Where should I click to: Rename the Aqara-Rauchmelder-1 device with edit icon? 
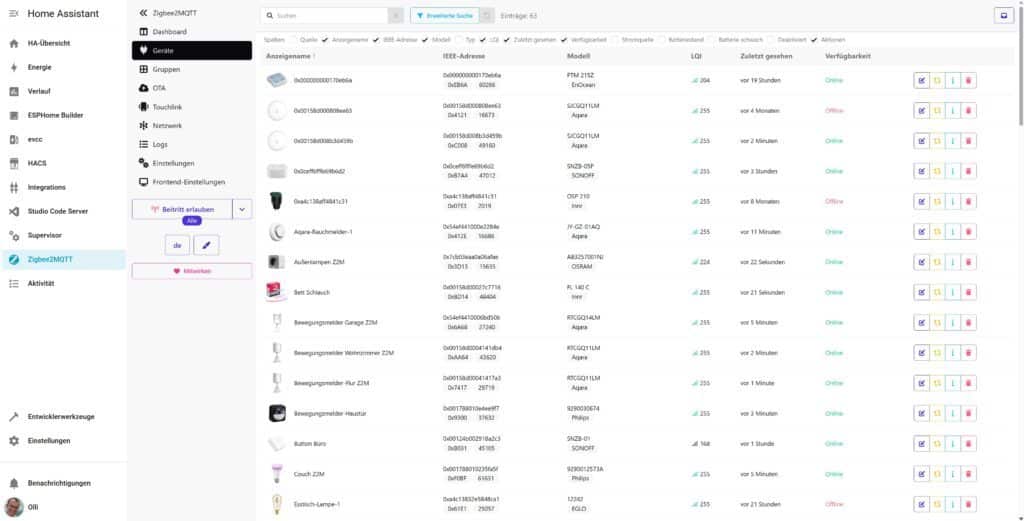921,232
